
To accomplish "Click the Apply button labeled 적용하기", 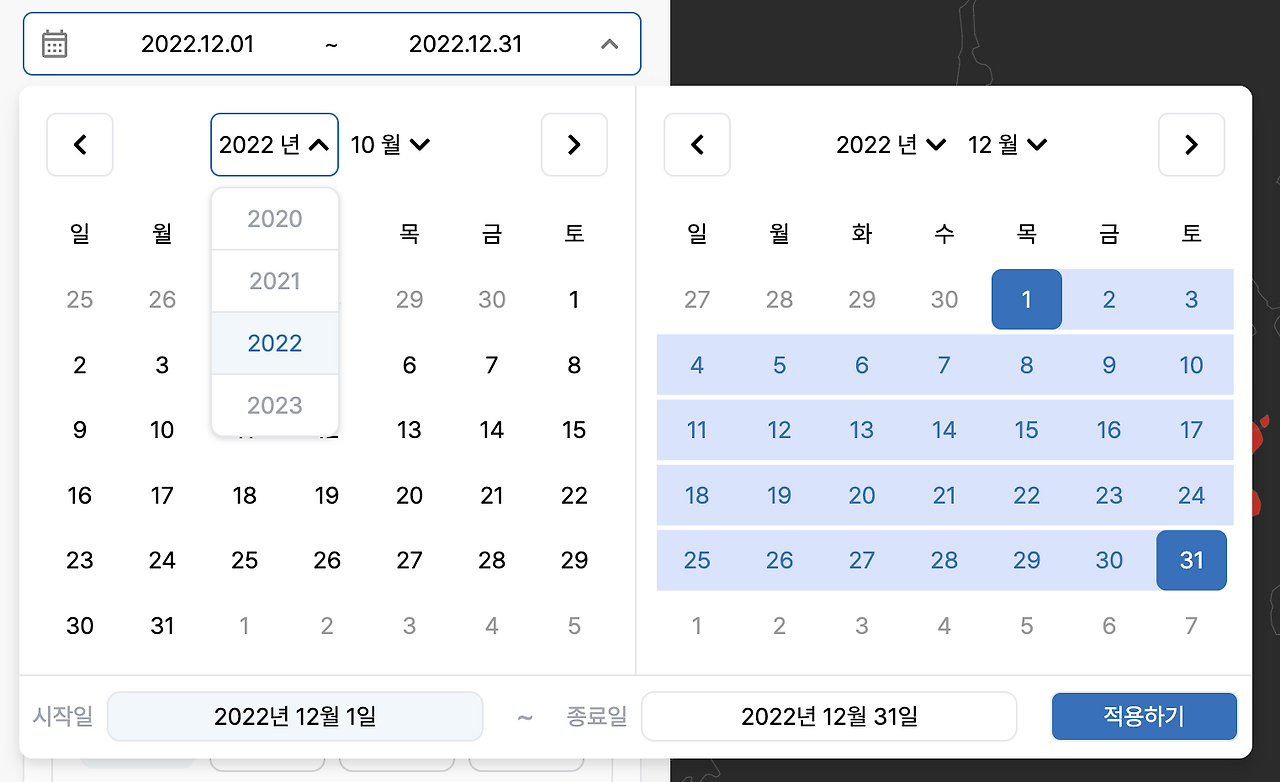I will pos(1143,716).
